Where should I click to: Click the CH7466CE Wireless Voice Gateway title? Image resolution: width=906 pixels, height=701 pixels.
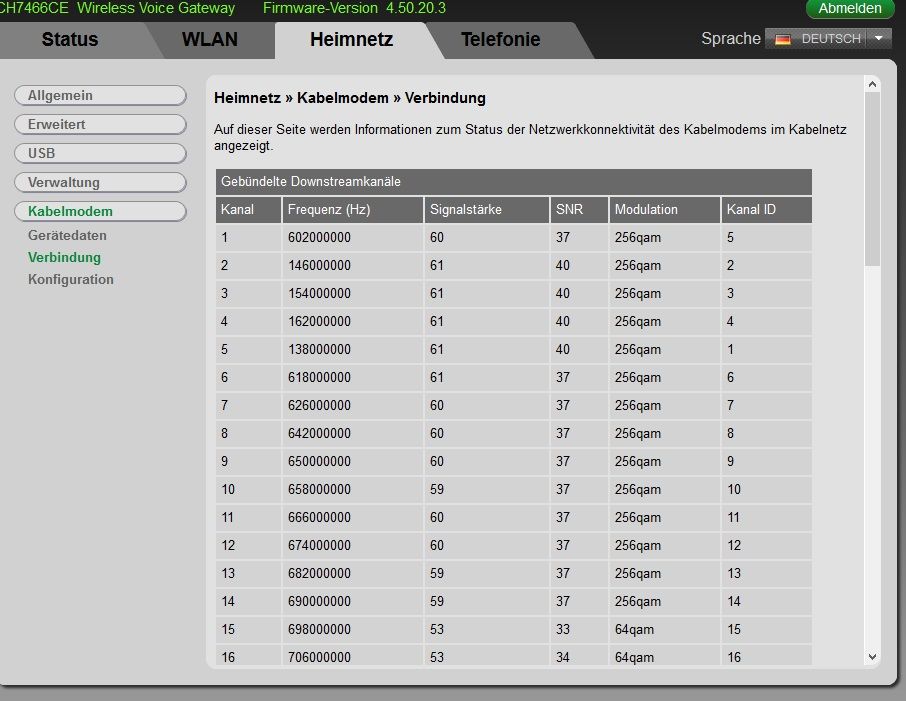point(117,8)
